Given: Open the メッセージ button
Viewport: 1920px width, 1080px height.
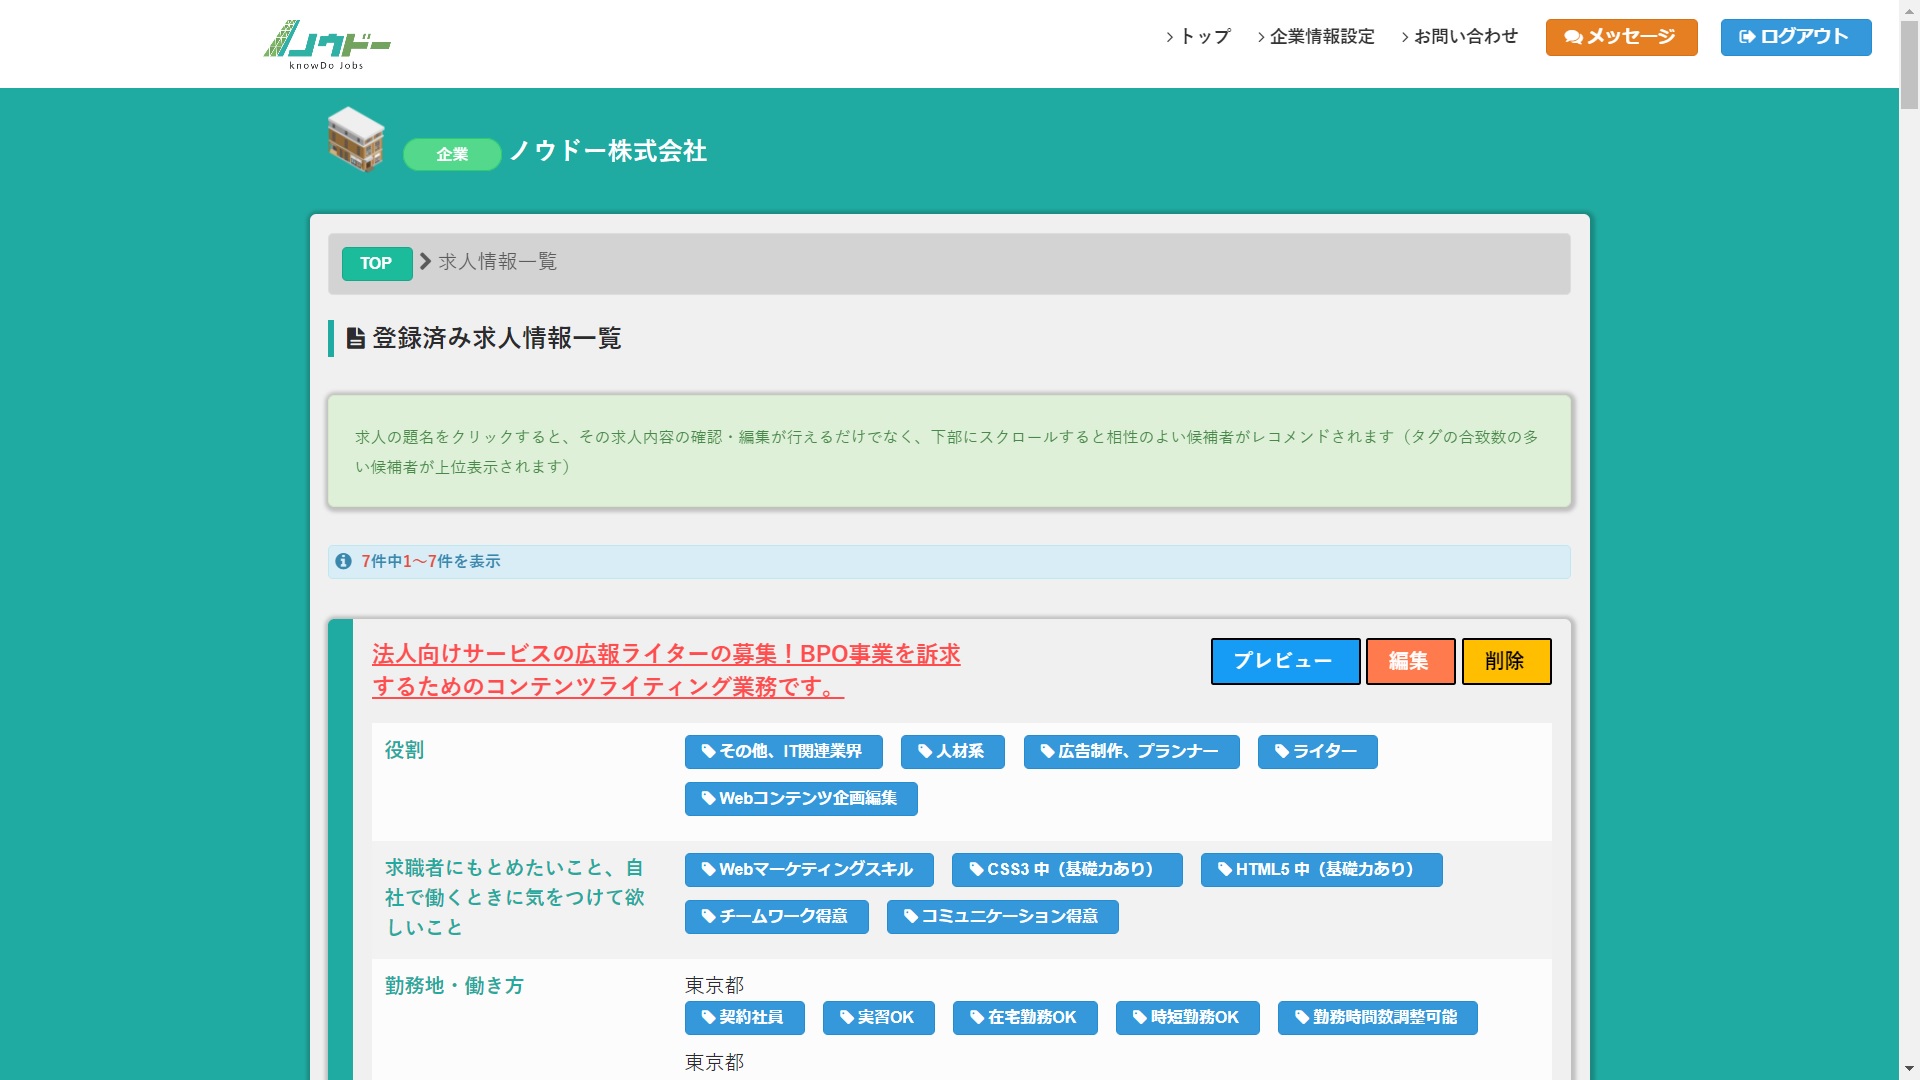Looking at the screenshot, I should point(1621,37).
